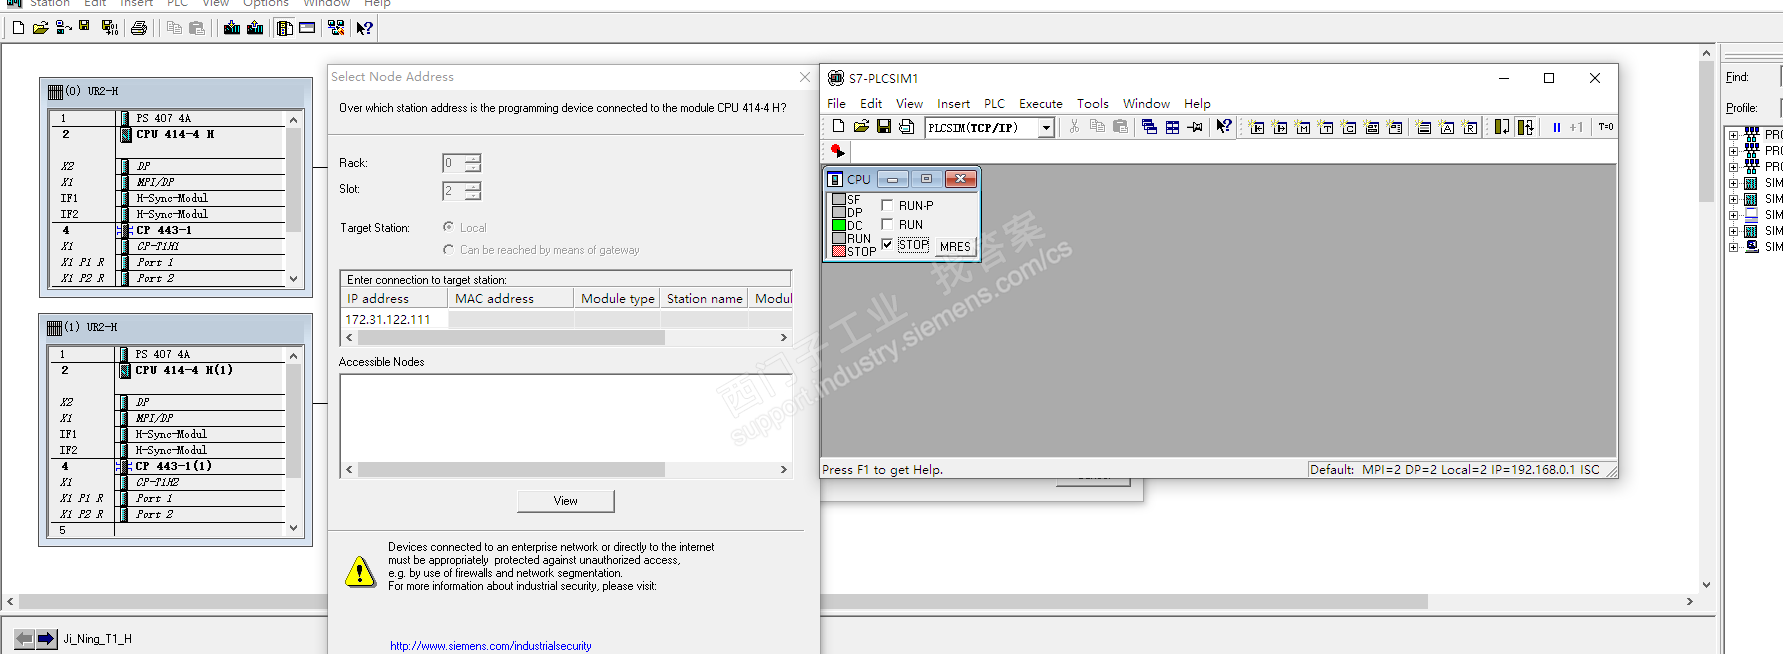
Task: Click Upload to Programming Device icon
Action: click(x=255, y=28)
